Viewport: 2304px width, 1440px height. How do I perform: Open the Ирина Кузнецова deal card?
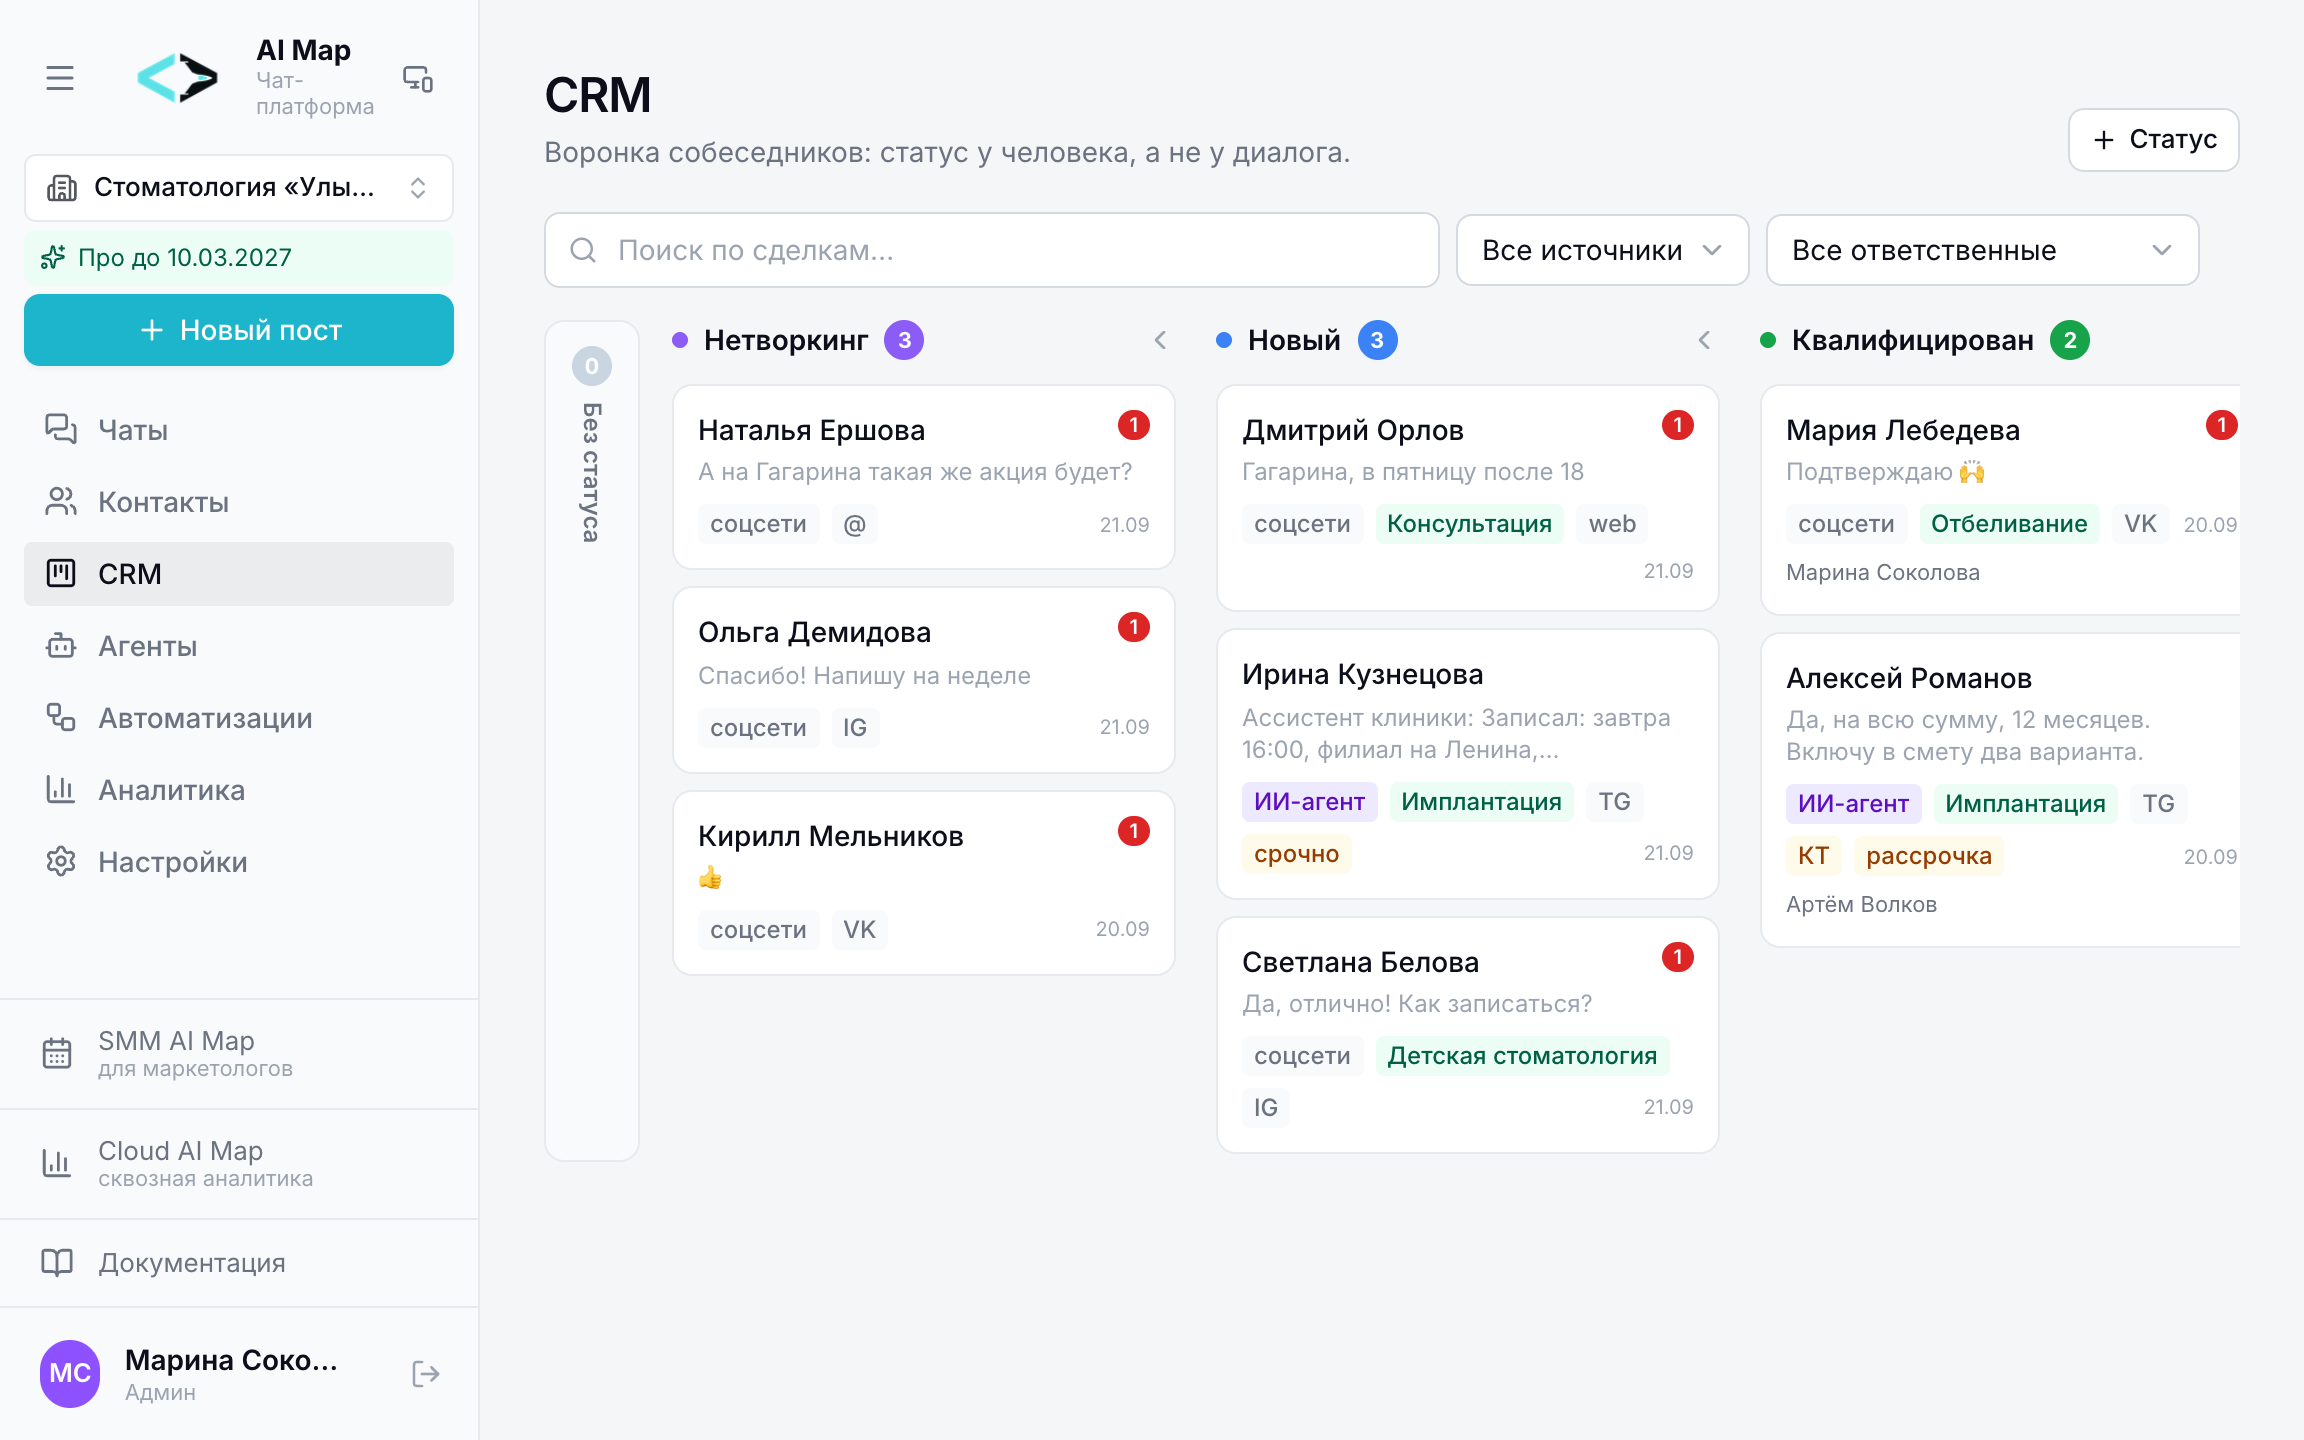click(1468, 764)
